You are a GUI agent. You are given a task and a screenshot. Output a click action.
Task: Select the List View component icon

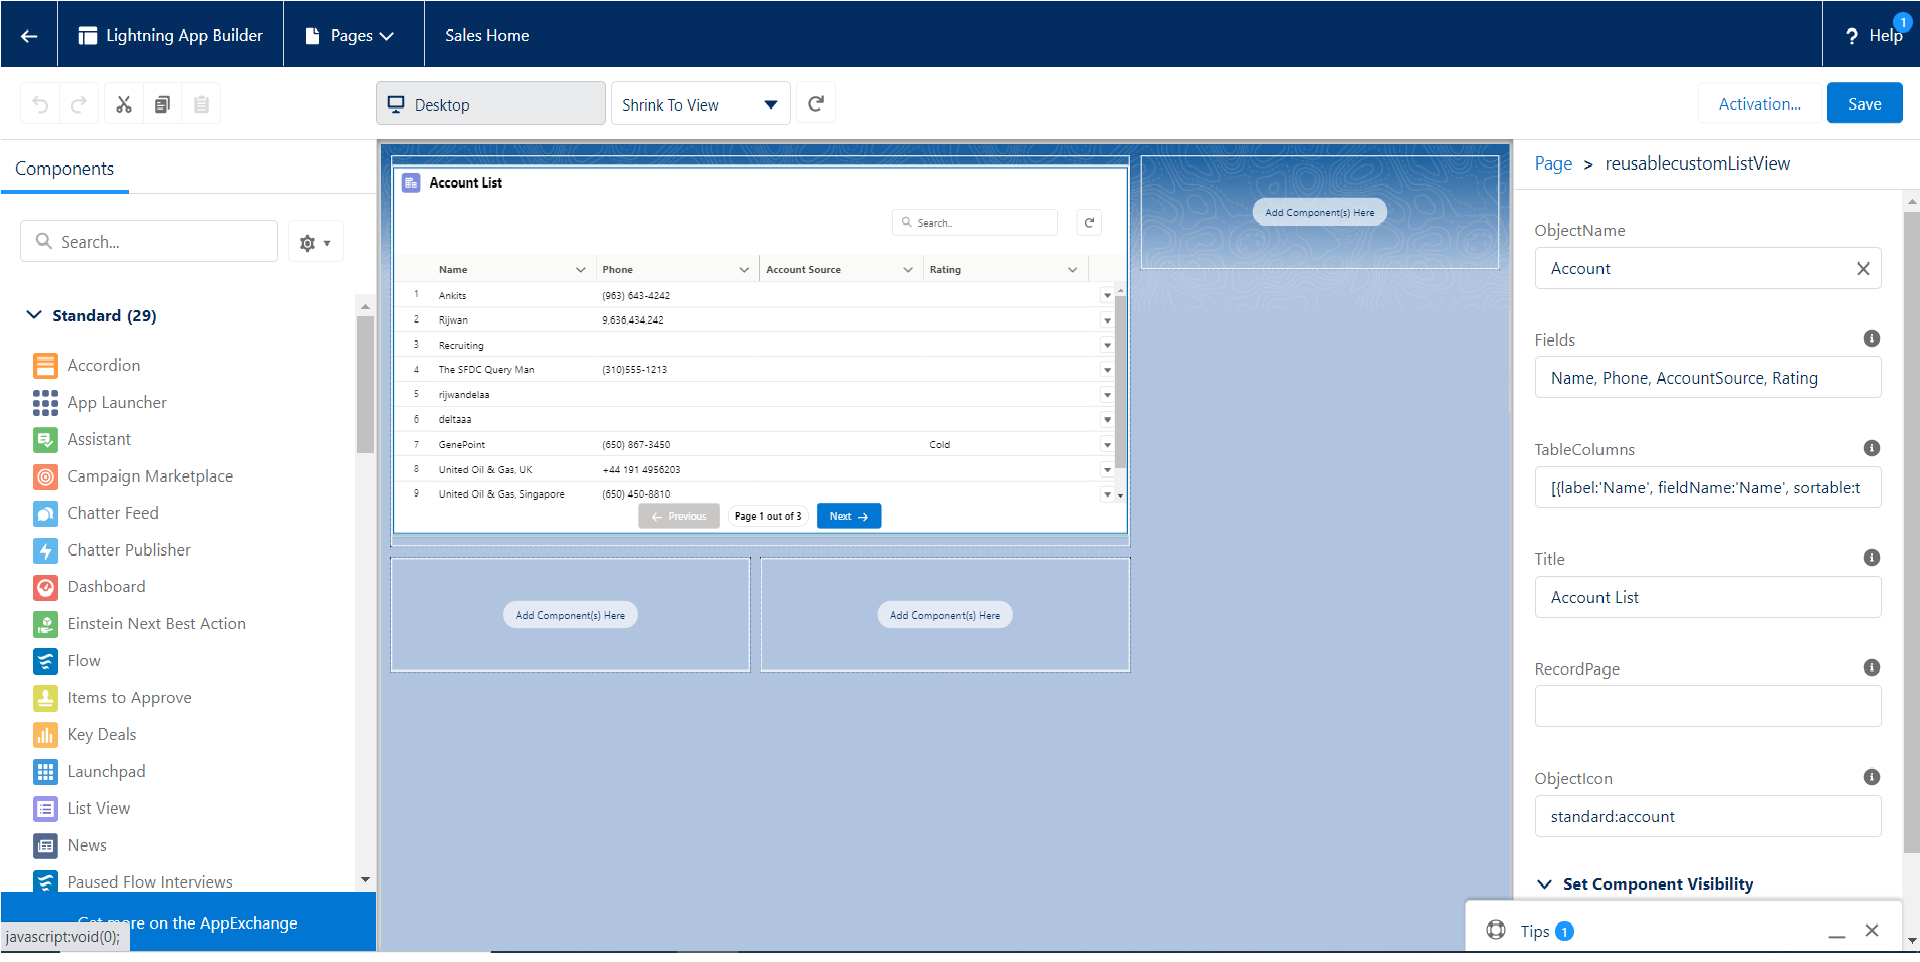45,809
